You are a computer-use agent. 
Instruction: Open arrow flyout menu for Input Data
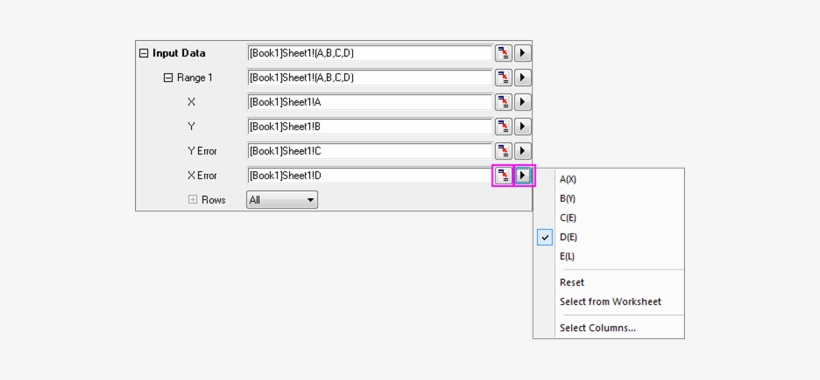tap(523, 53)
